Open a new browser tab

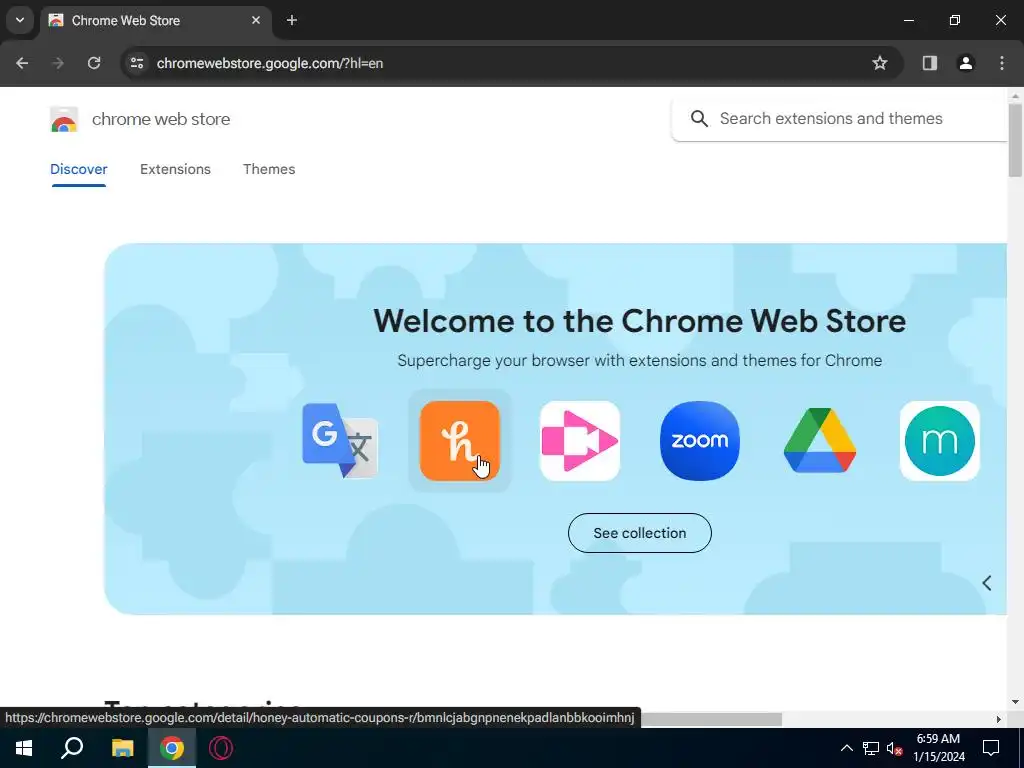click(x=292, y=20)
